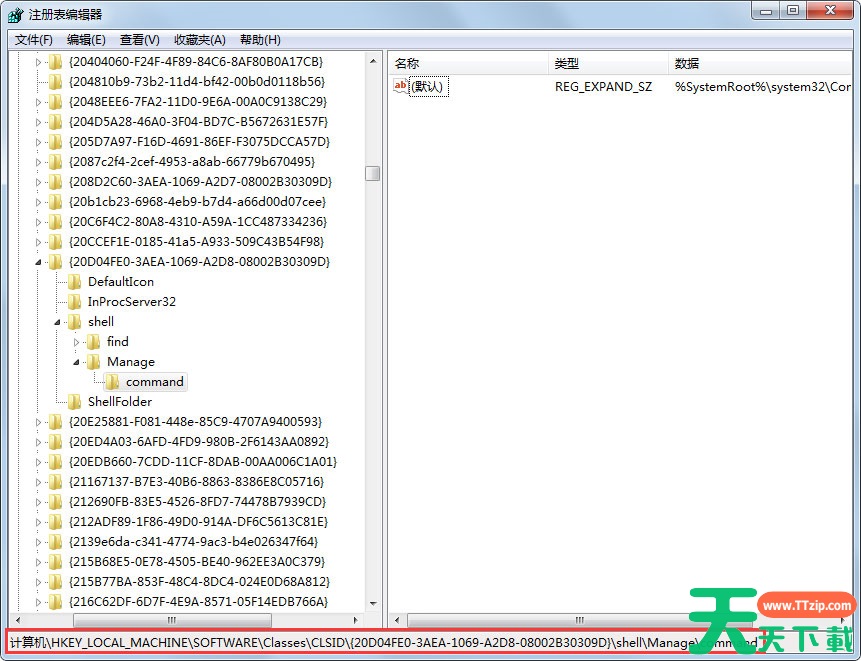This screenshot has width=861, height=661.
Task: Click the Registry Editor title bar icon
Action: point(16,14)
